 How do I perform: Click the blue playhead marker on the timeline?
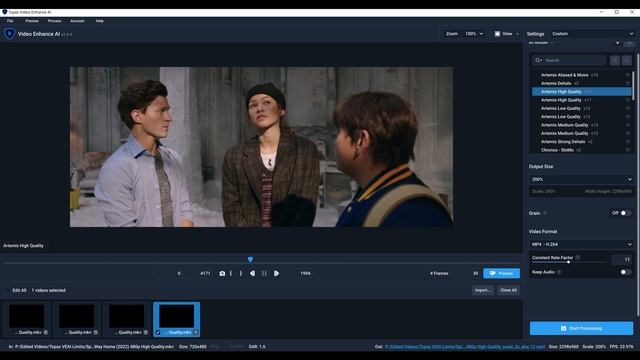250,260
